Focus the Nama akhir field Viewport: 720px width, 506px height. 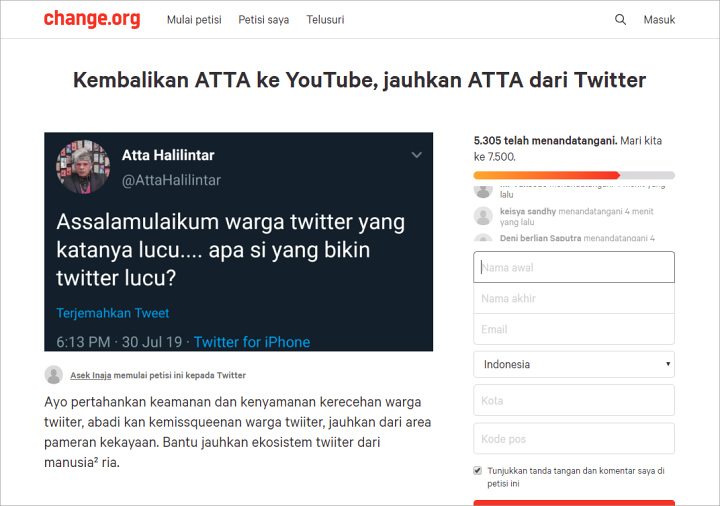(x=574, y=298)
